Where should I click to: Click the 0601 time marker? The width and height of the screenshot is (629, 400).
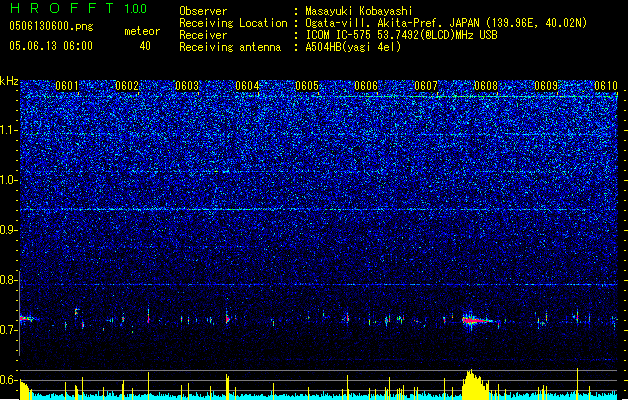(x=67, y=86)
